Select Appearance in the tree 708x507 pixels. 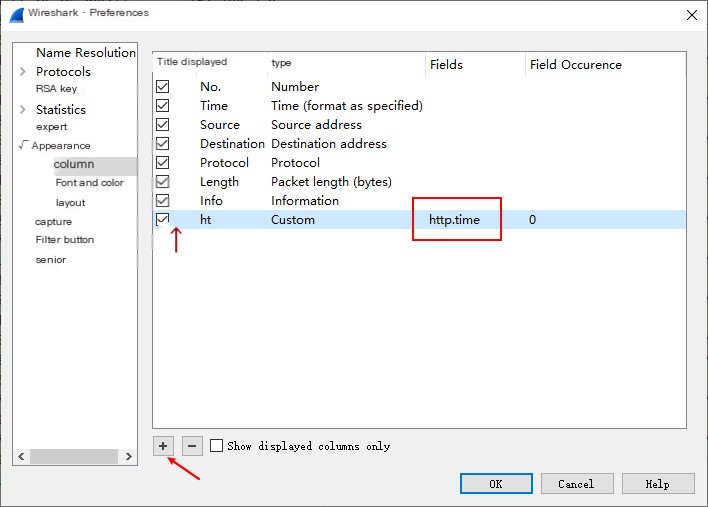61,145
